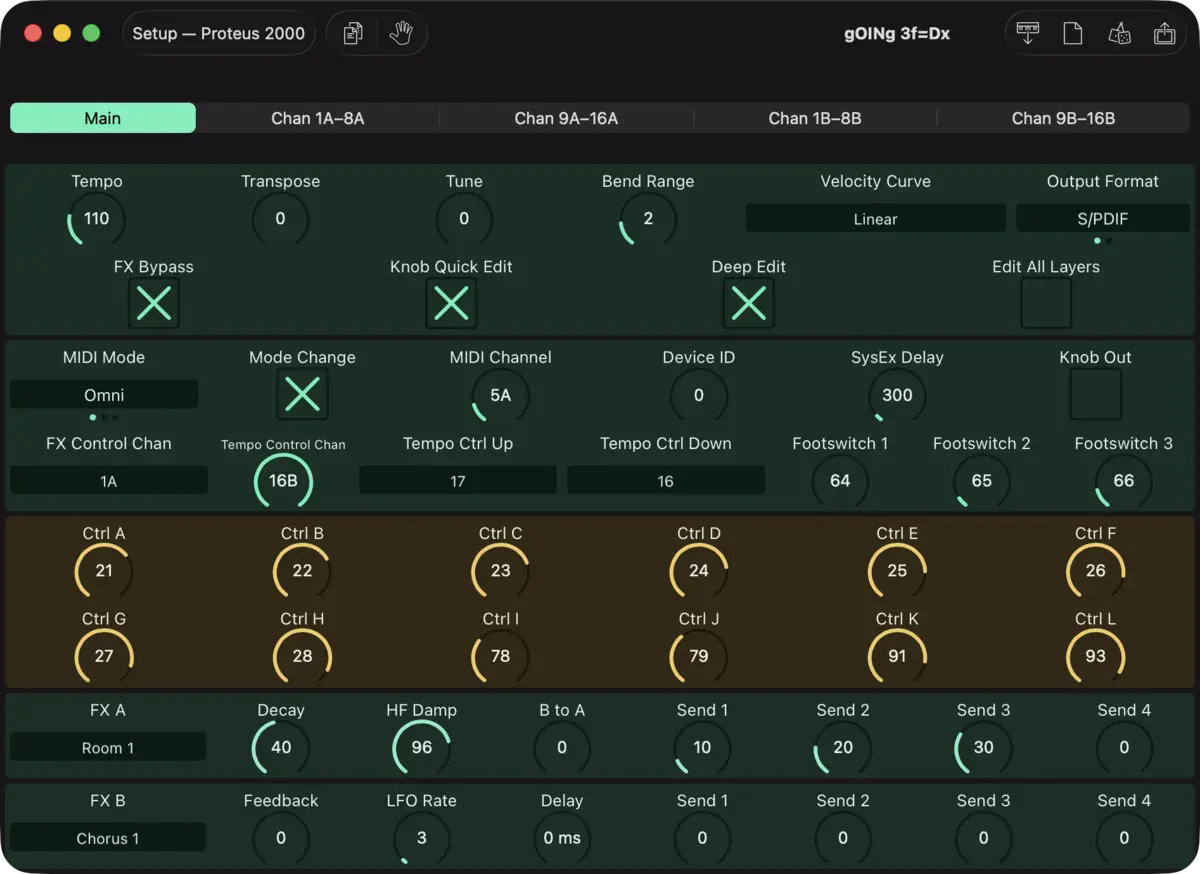Switch to the Main tab
This screenshot has height=874, width=1200.
pos(103,118)
